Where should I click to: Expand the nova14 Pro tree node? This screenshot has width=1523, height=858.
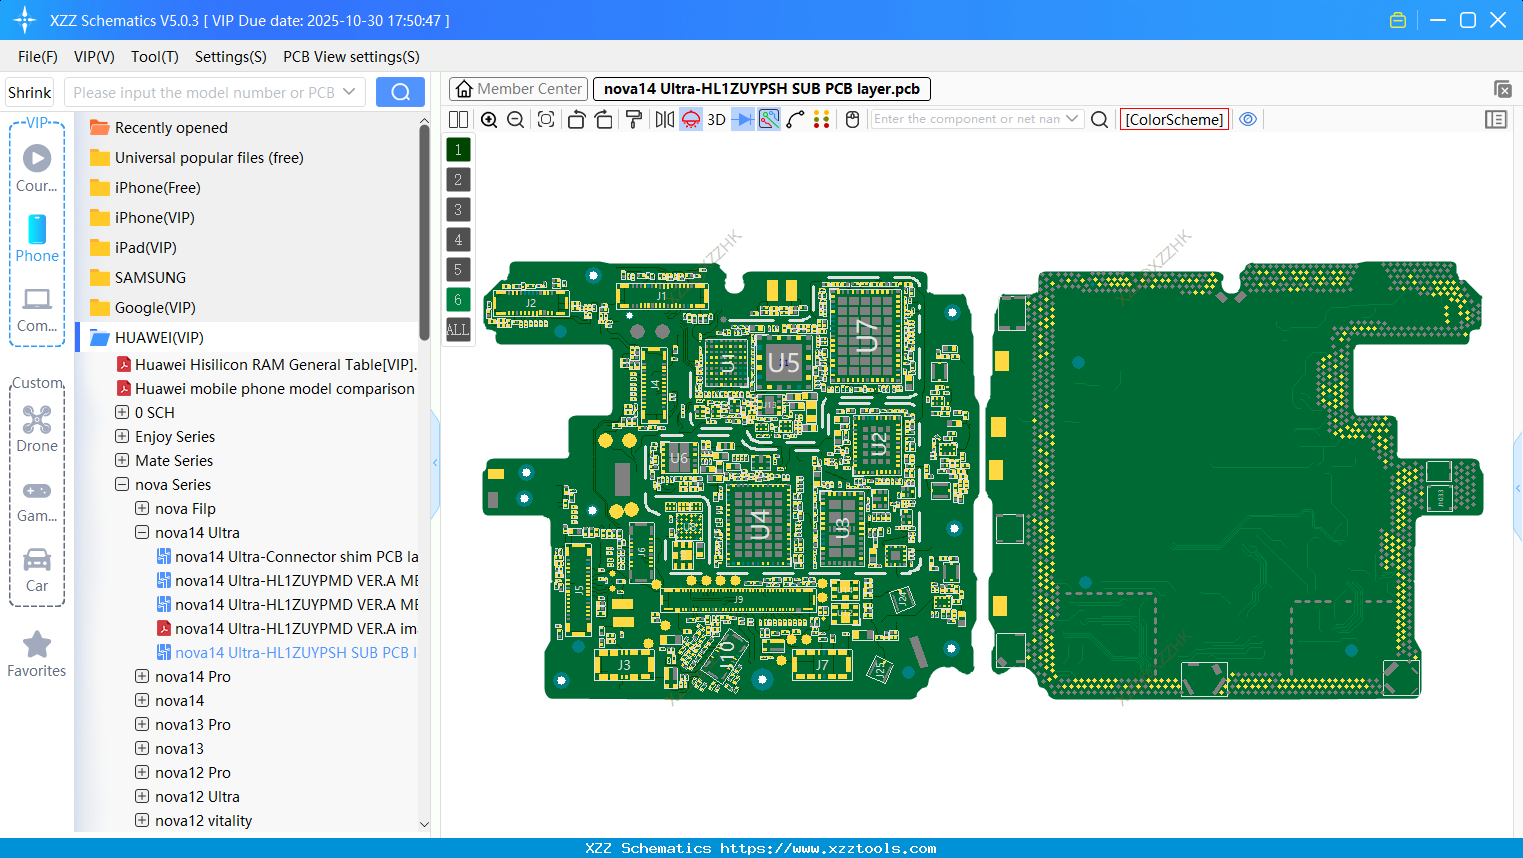142,677
